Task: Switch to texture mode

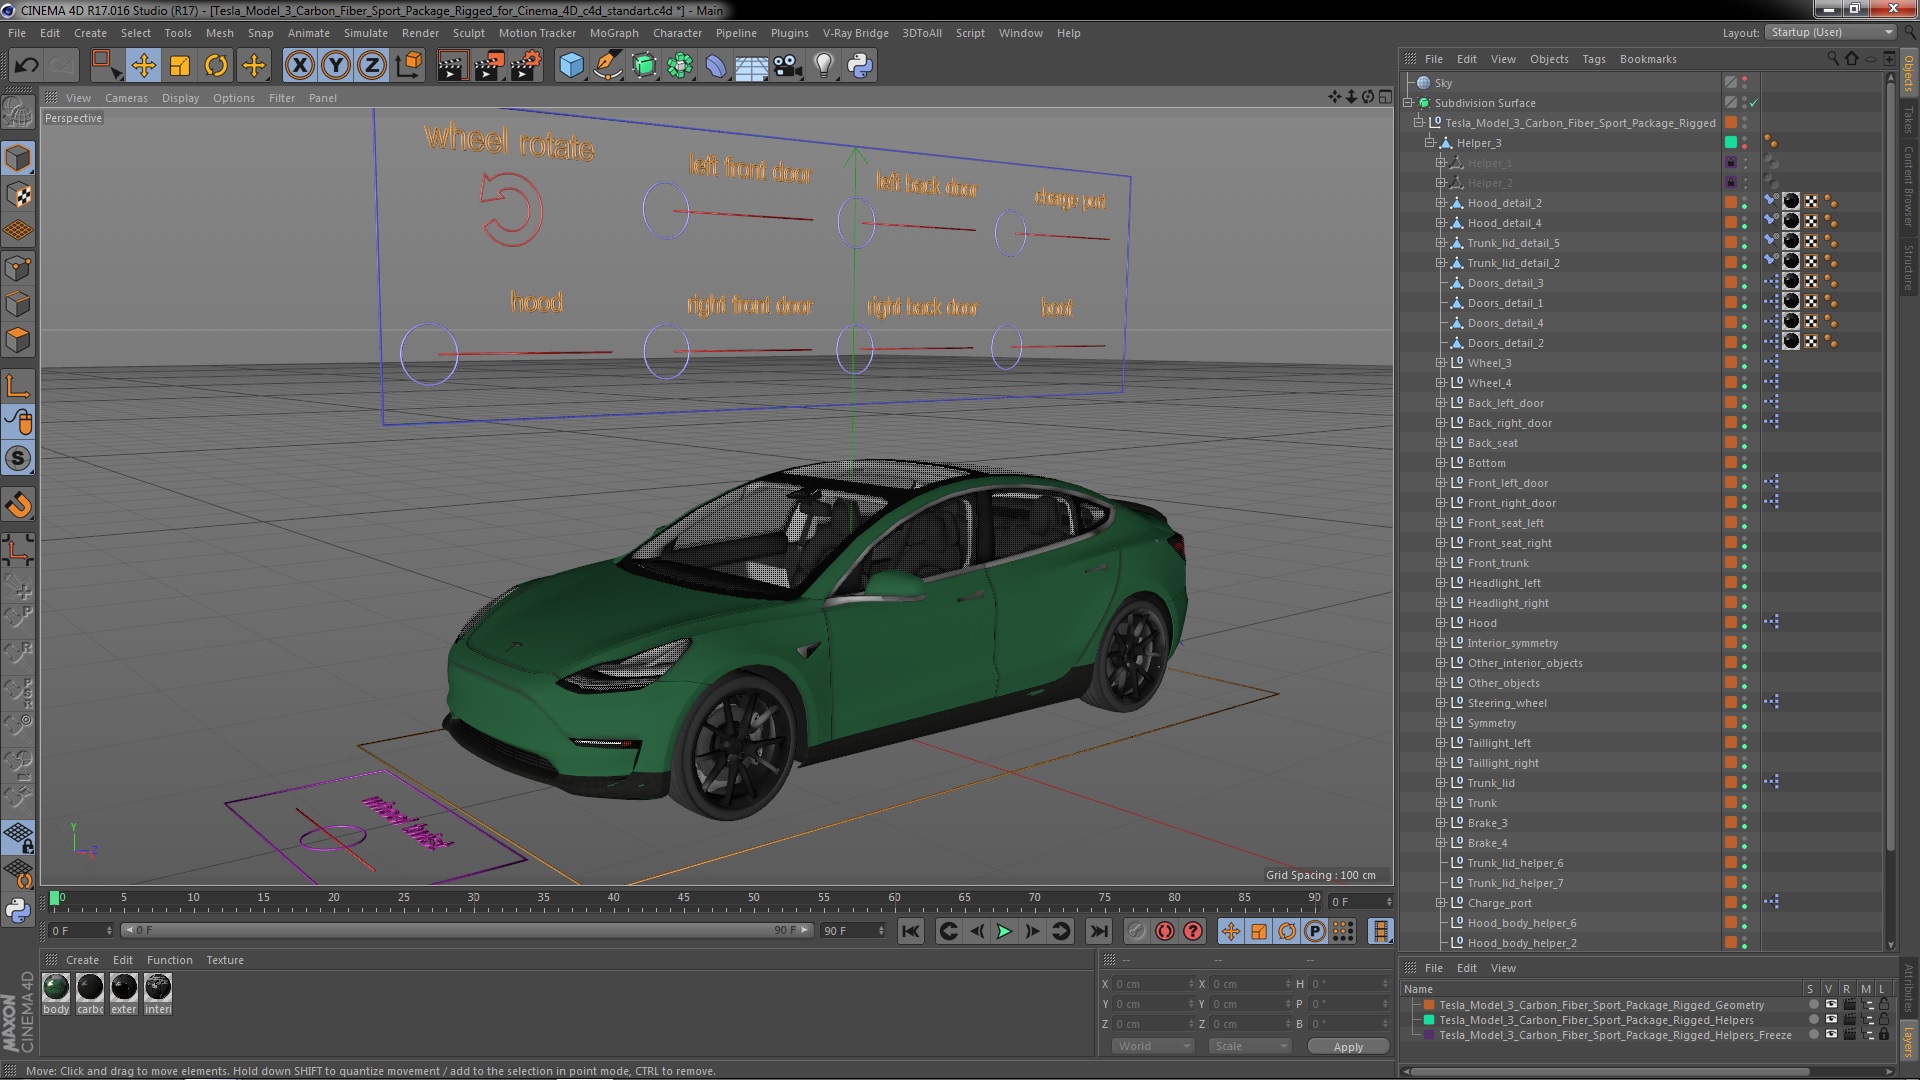Action: click(x=18, y=195)
